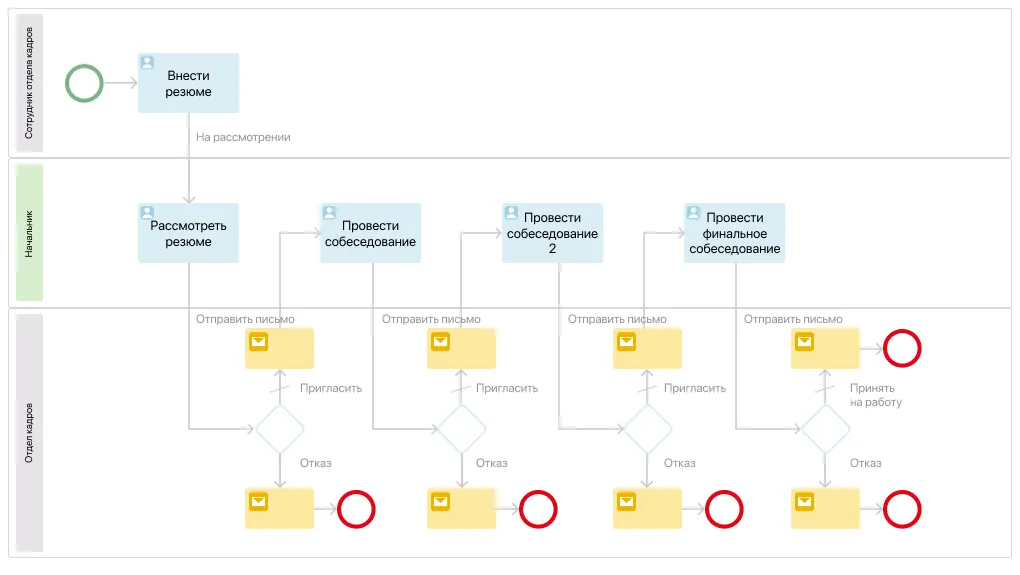This screenshot has width=1020, height=575.
Task: Click the "Принять на работу" flow label
Action: pos(875,395)
